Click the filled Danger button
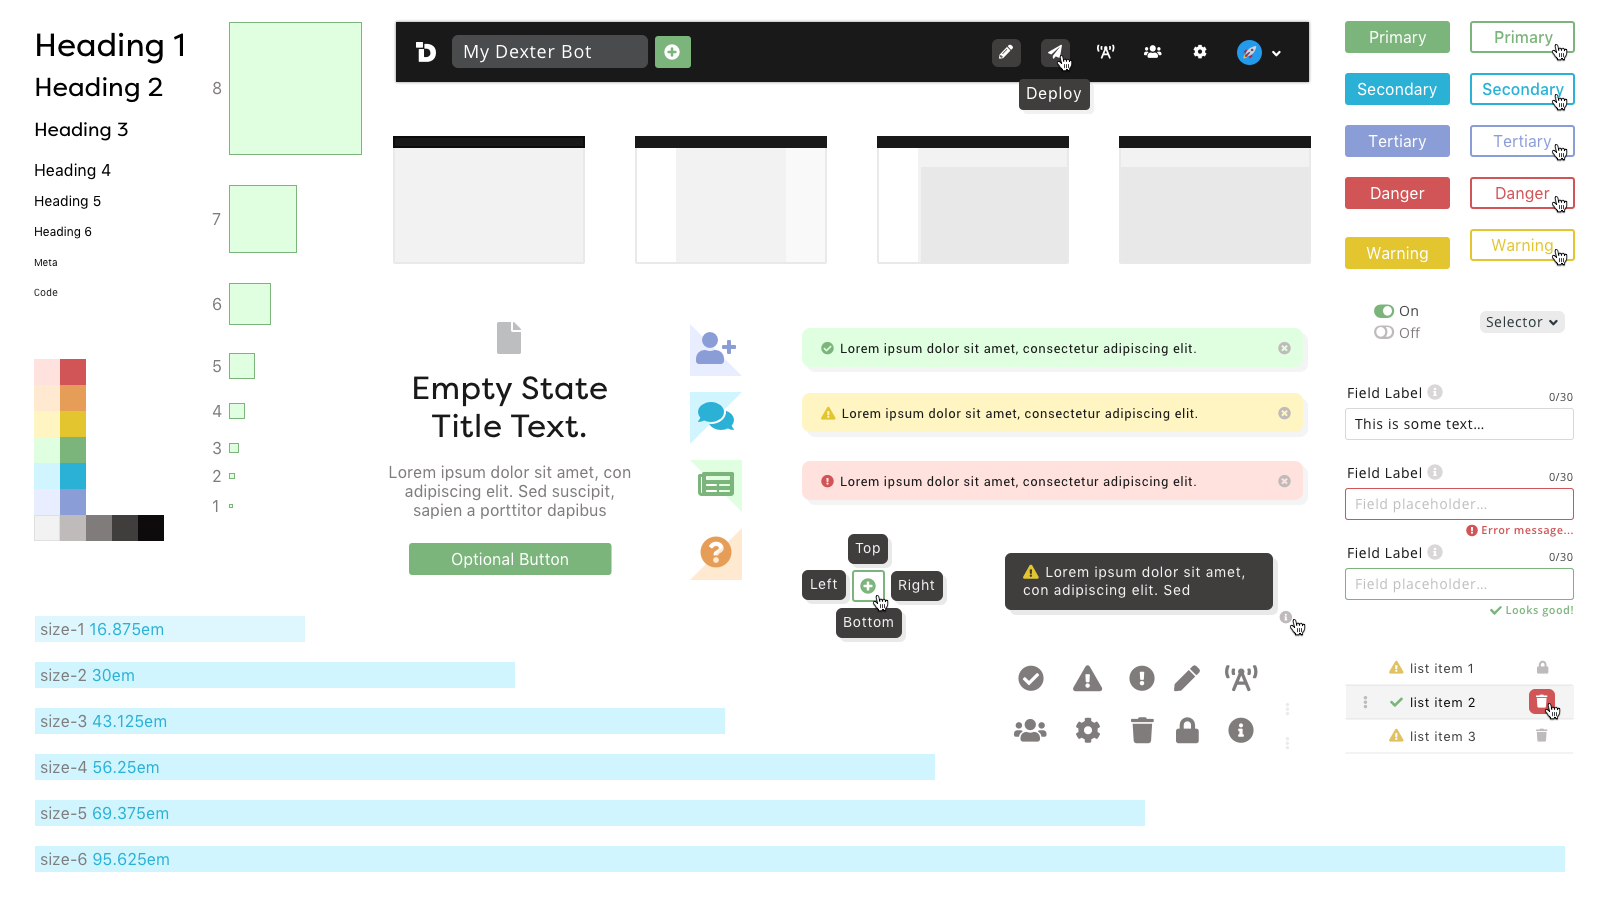 click(x=1397, y=193)
